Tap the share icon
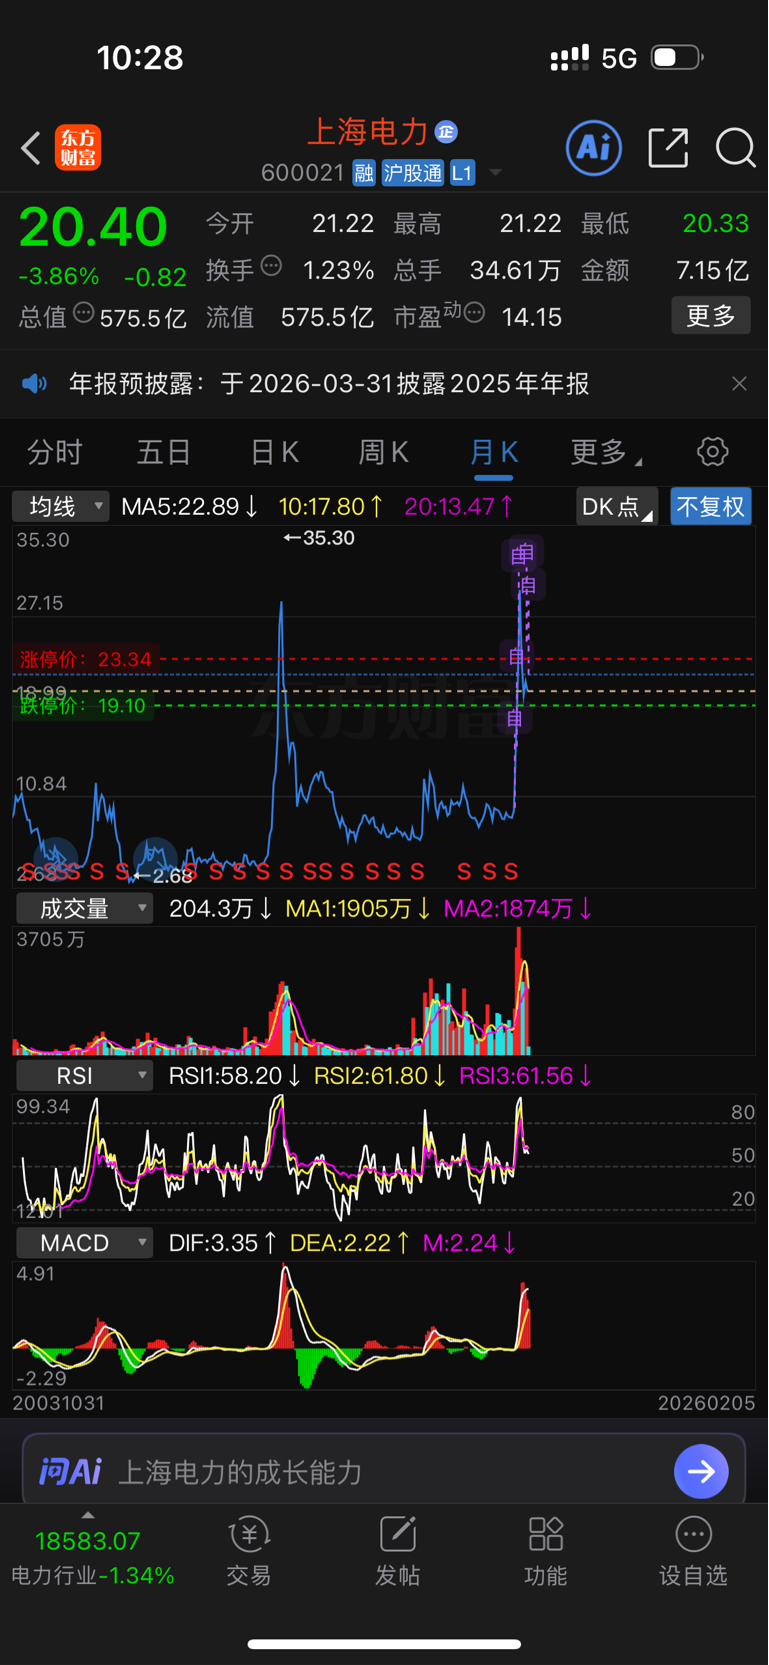 668,148
